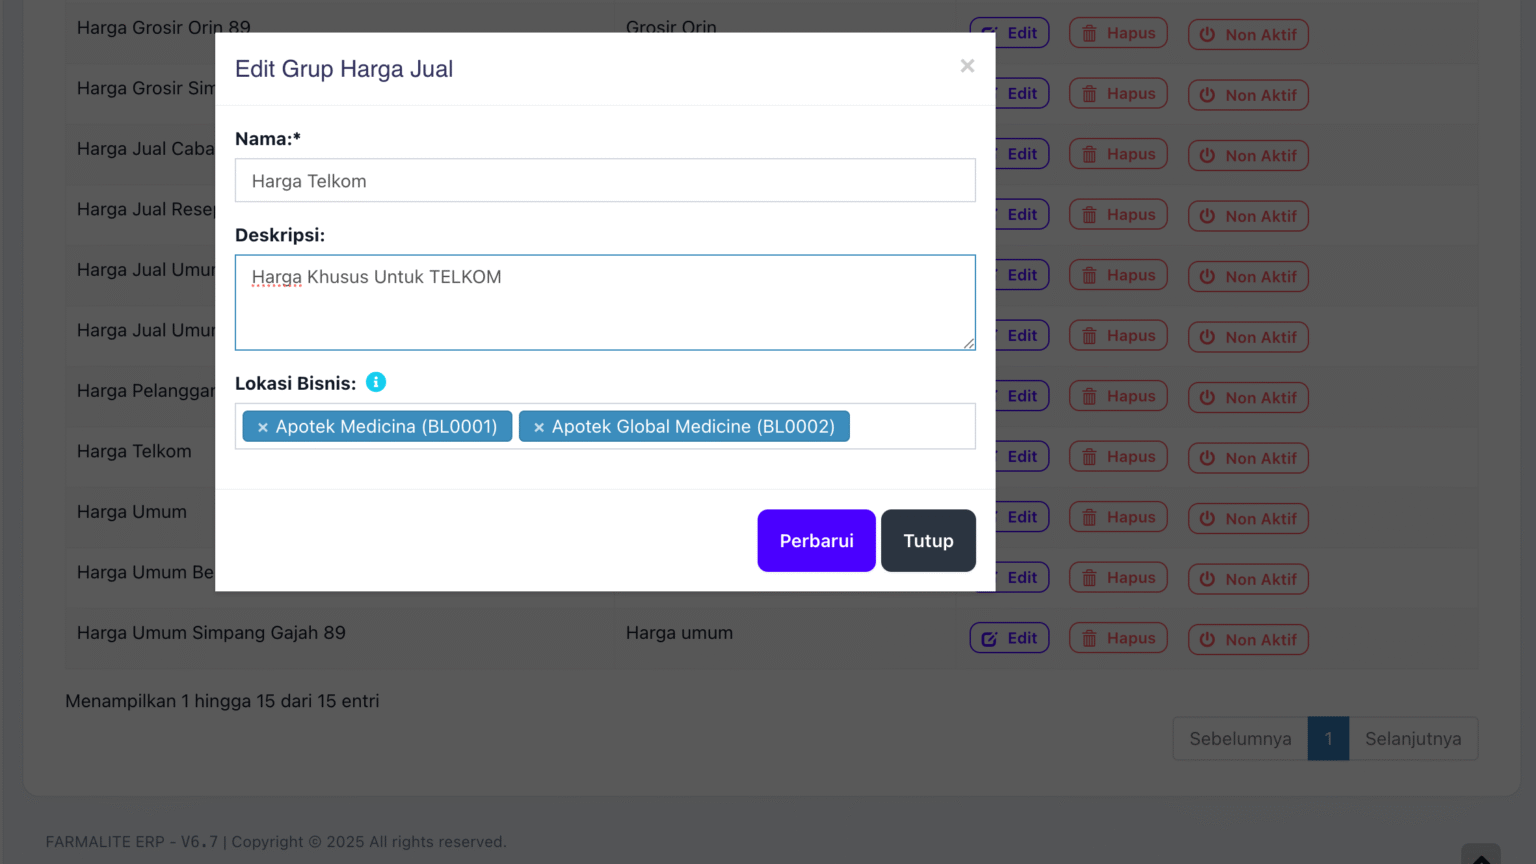This screenshot has height=864, width=1536.
Task: Click the scroll-to-top arrow icon
Action: point(1481,856)
